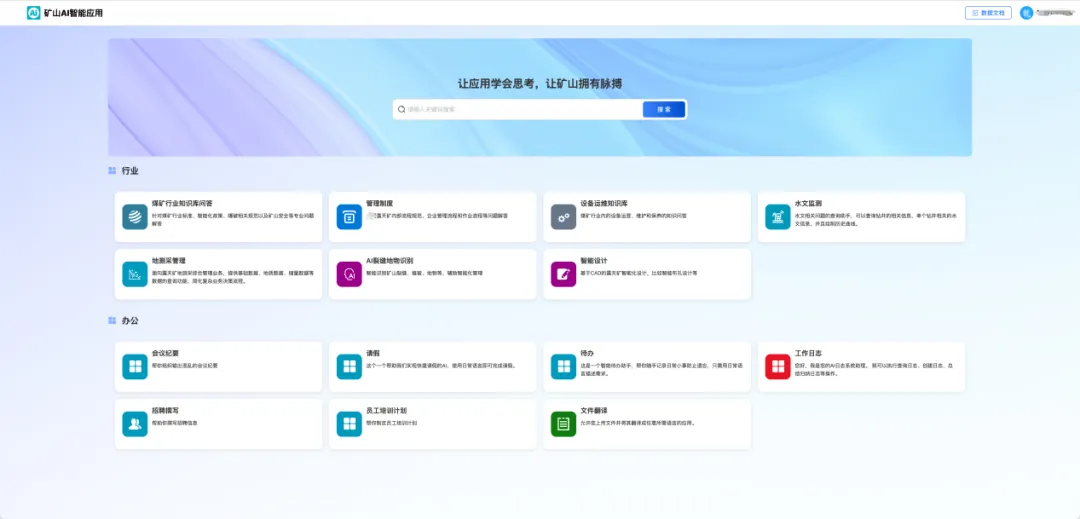Open the 智能设计 purple edit icon
Screen dimensions: 1080x519
click(563, 274)
